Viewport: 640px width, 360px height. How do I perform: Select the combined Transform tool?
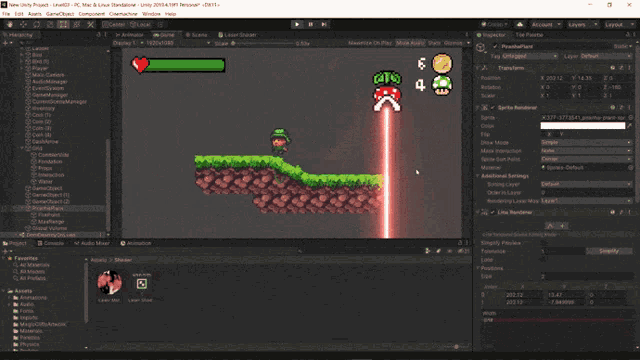coord(77,24)
